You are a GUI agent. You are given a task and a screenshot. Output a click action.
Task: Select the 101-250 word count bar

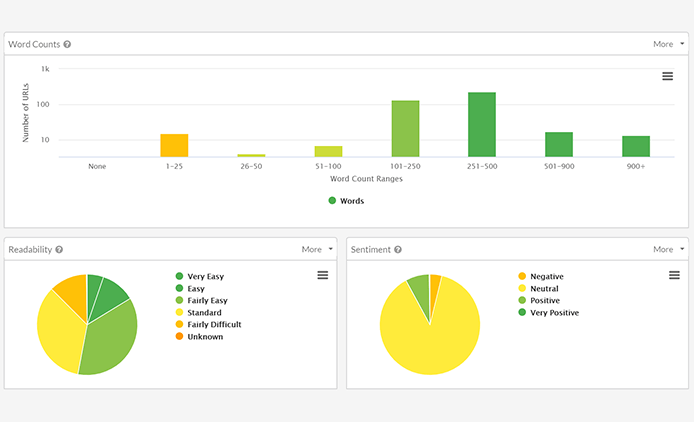pyautogui.click(x=405, y=129)
